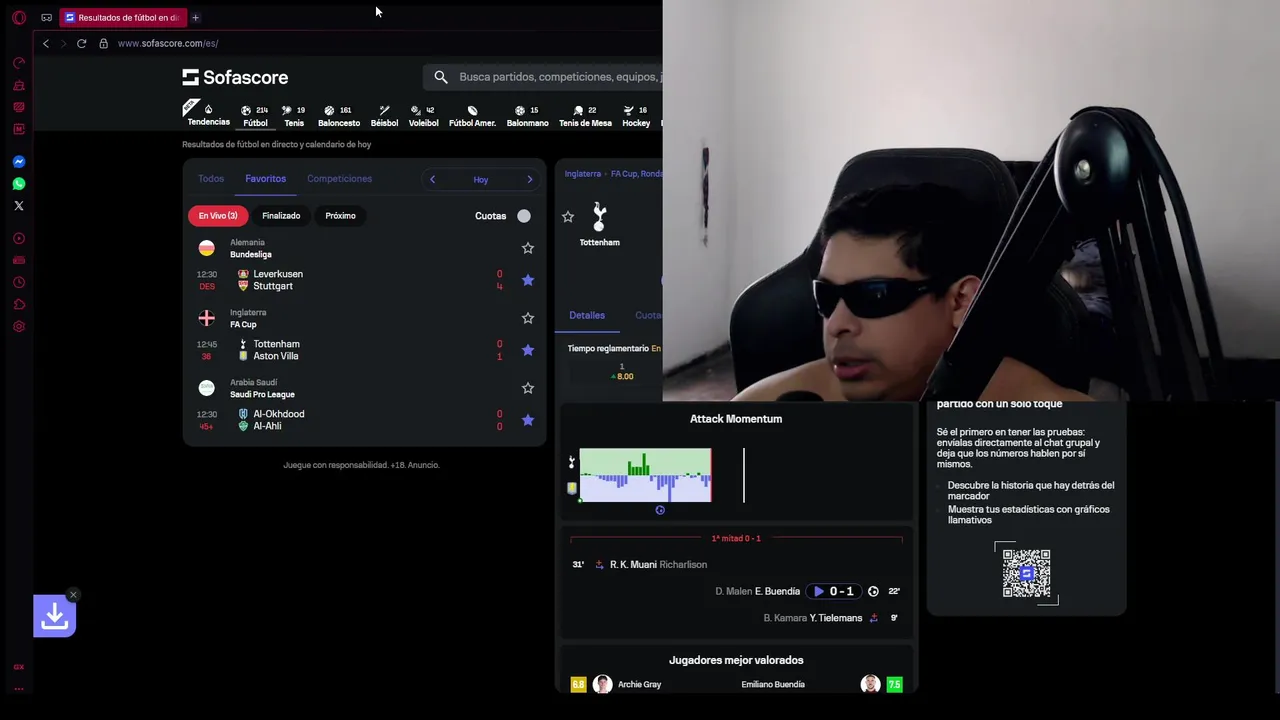Image resolution: width=1280 pixels, height=720 pixels.
Task: Go to previous day with left chevron
Action: click(x=432, y=180)
